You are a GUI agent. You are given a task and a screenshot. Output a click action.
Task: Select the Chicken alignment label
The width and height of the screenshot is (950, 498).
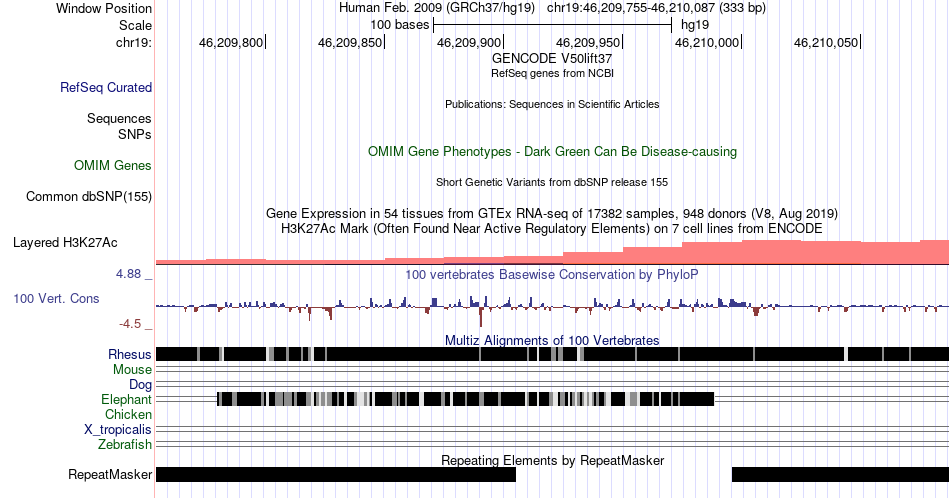click(x=128, y=414)
